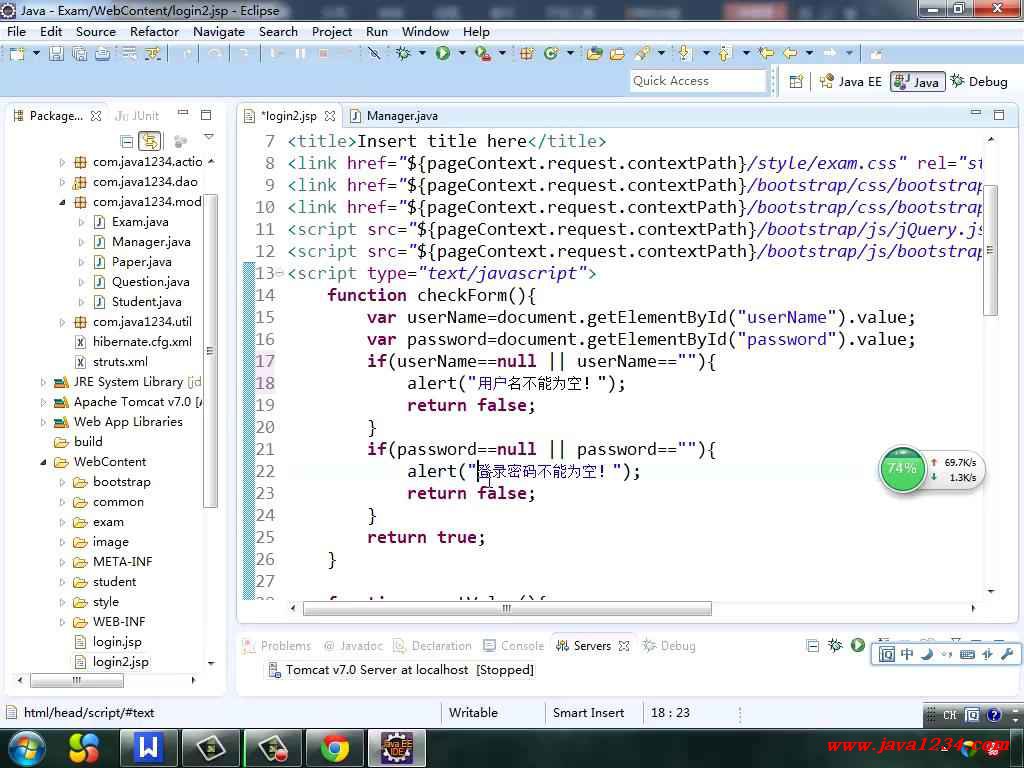This screenshot has height=768, width=1024.
Task: Open Package Explorer view menu triangle
Action: (x=208, y=138)
